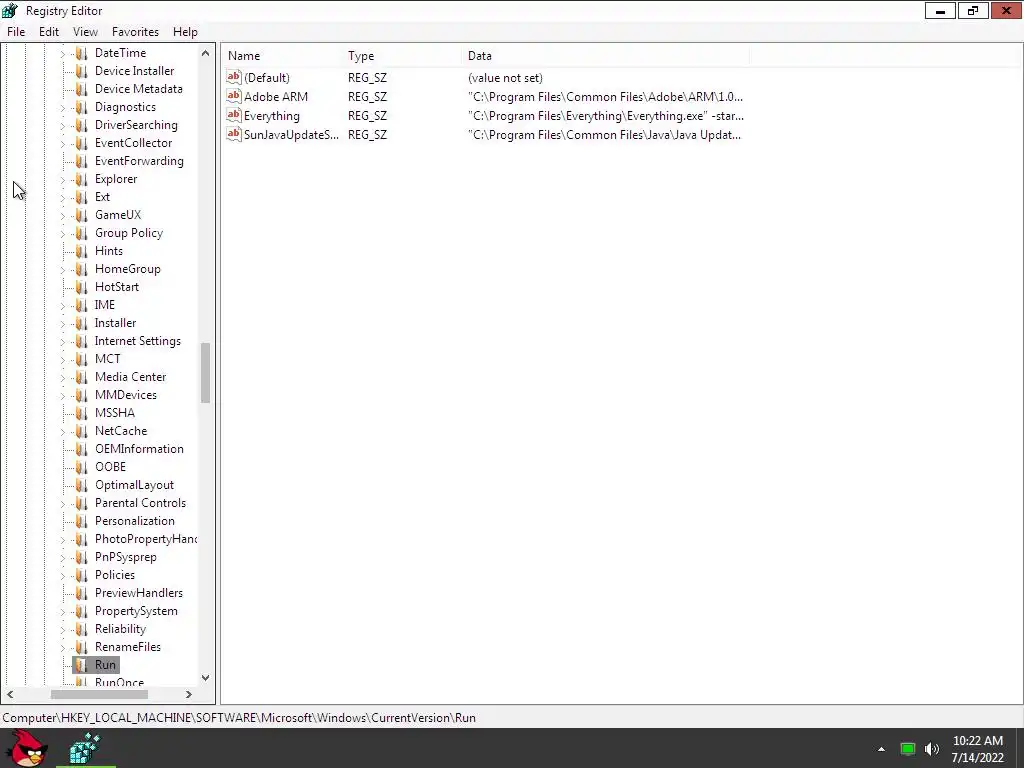This screenshot has height=768, width=1024.
Task: Expand the PropertySystem key
Action: [x=63, y=611]
